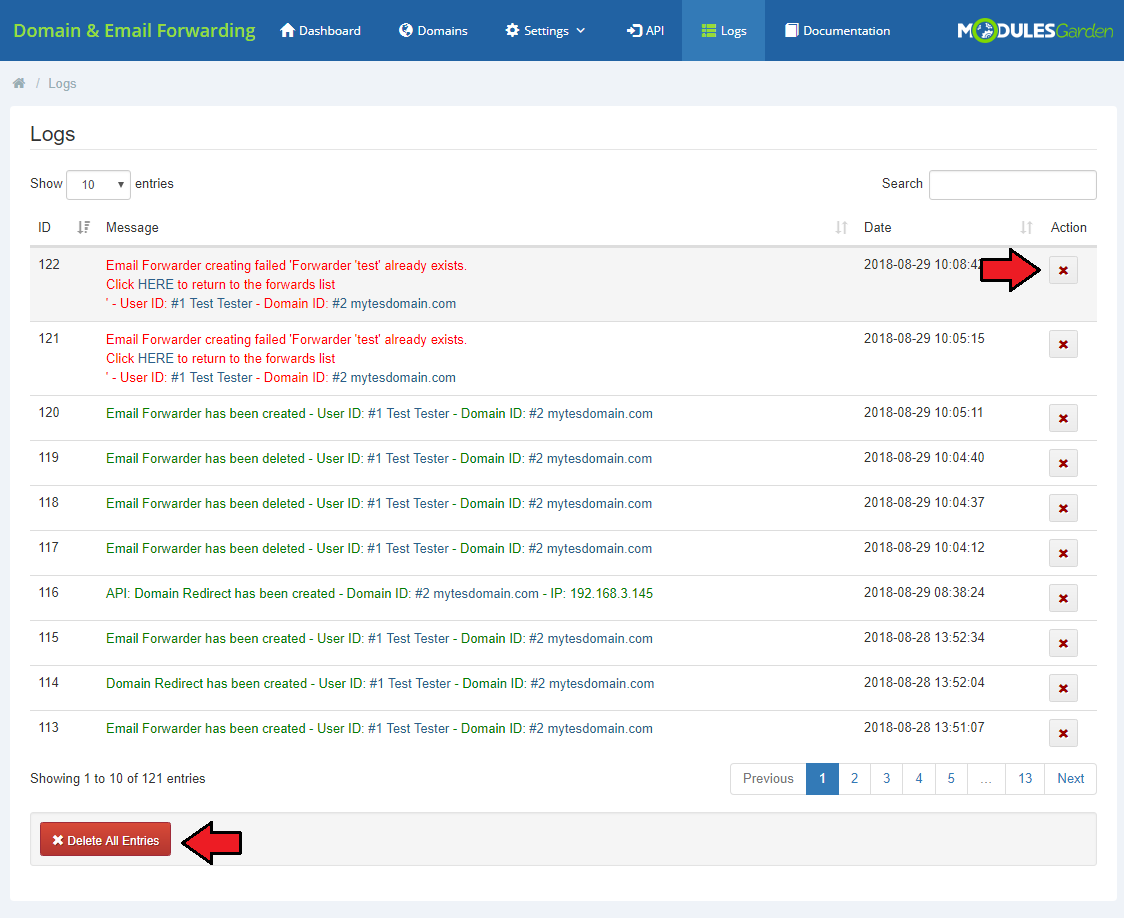Click Domain & Email Forwarding title
Image resolution: width=1124 pixels, height=918 pixels.
tap(134, 31)
